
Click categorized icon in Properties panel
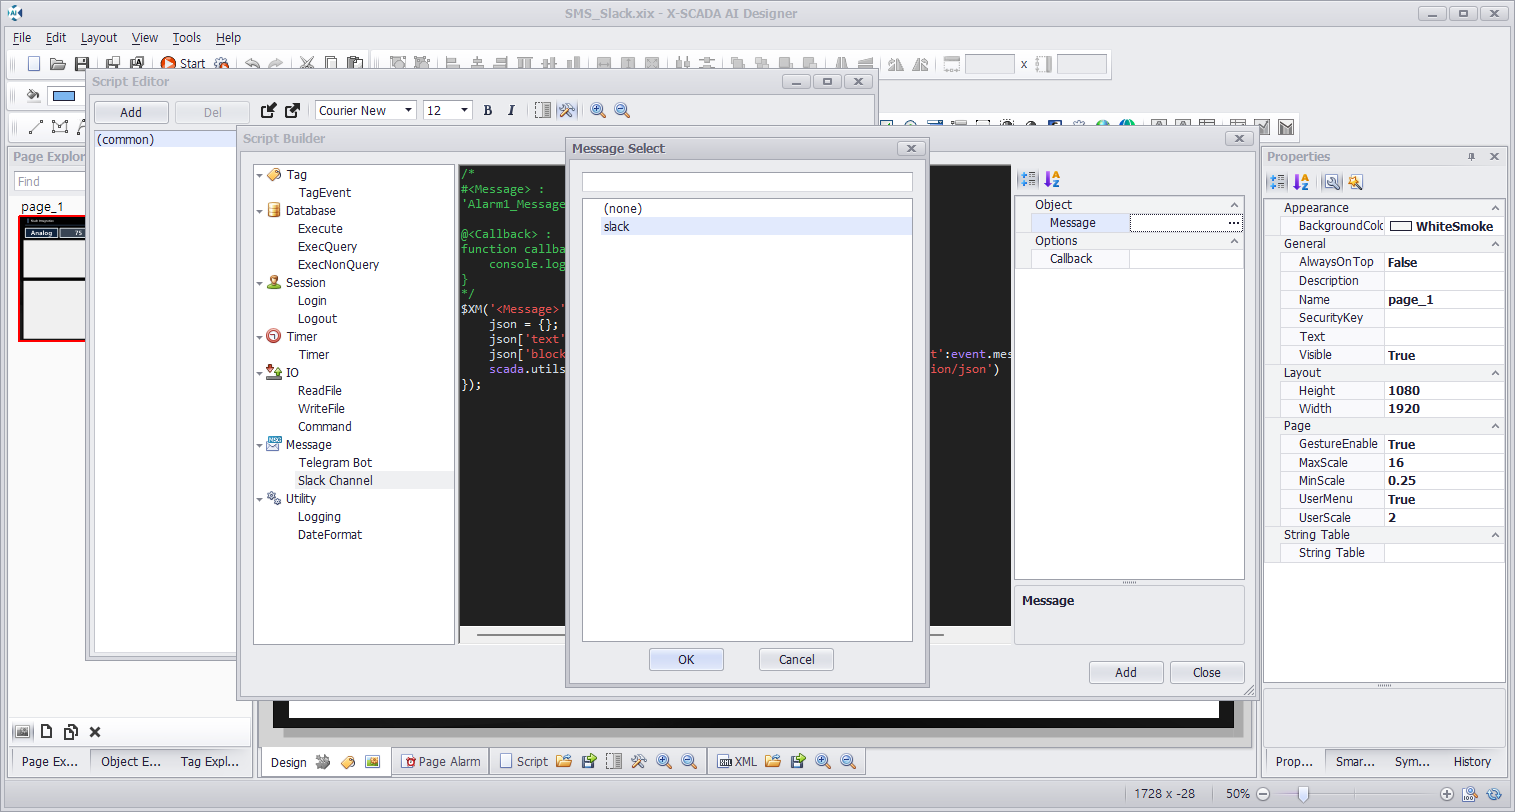pyautogui.click(x=1277, y=182)
